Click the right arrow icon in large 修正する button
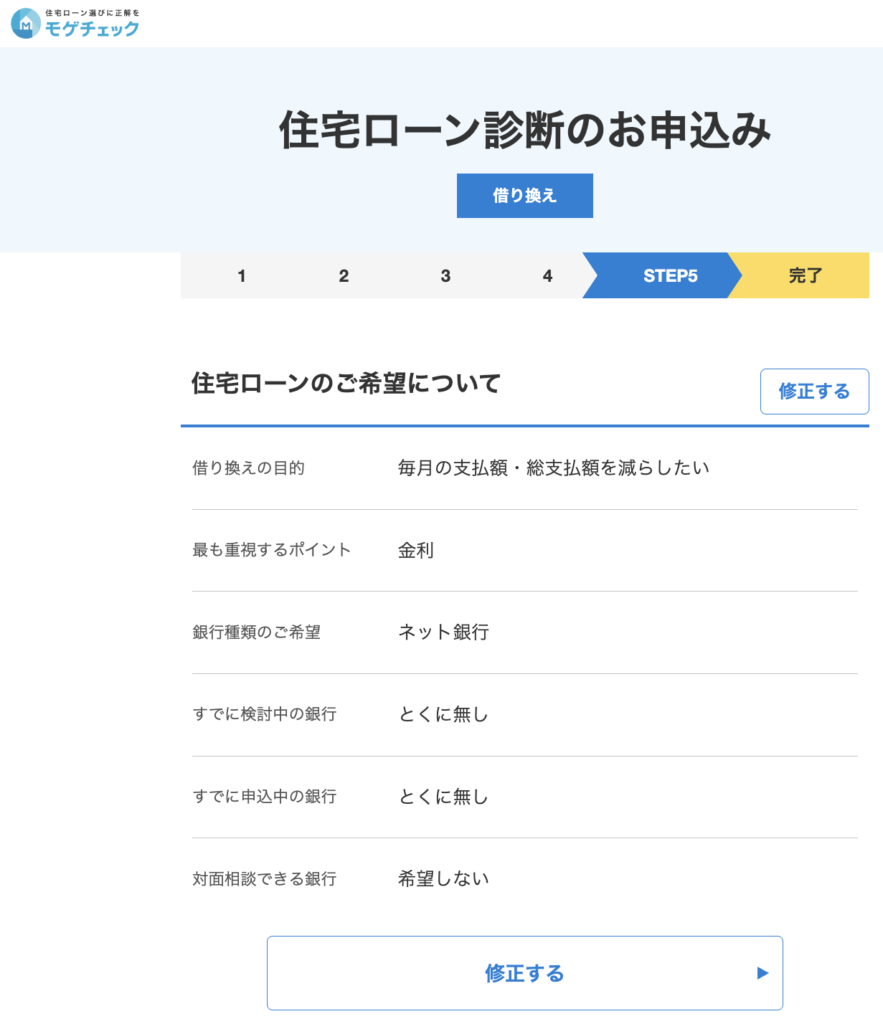The image size is (883, 1024). pos(762,973)
